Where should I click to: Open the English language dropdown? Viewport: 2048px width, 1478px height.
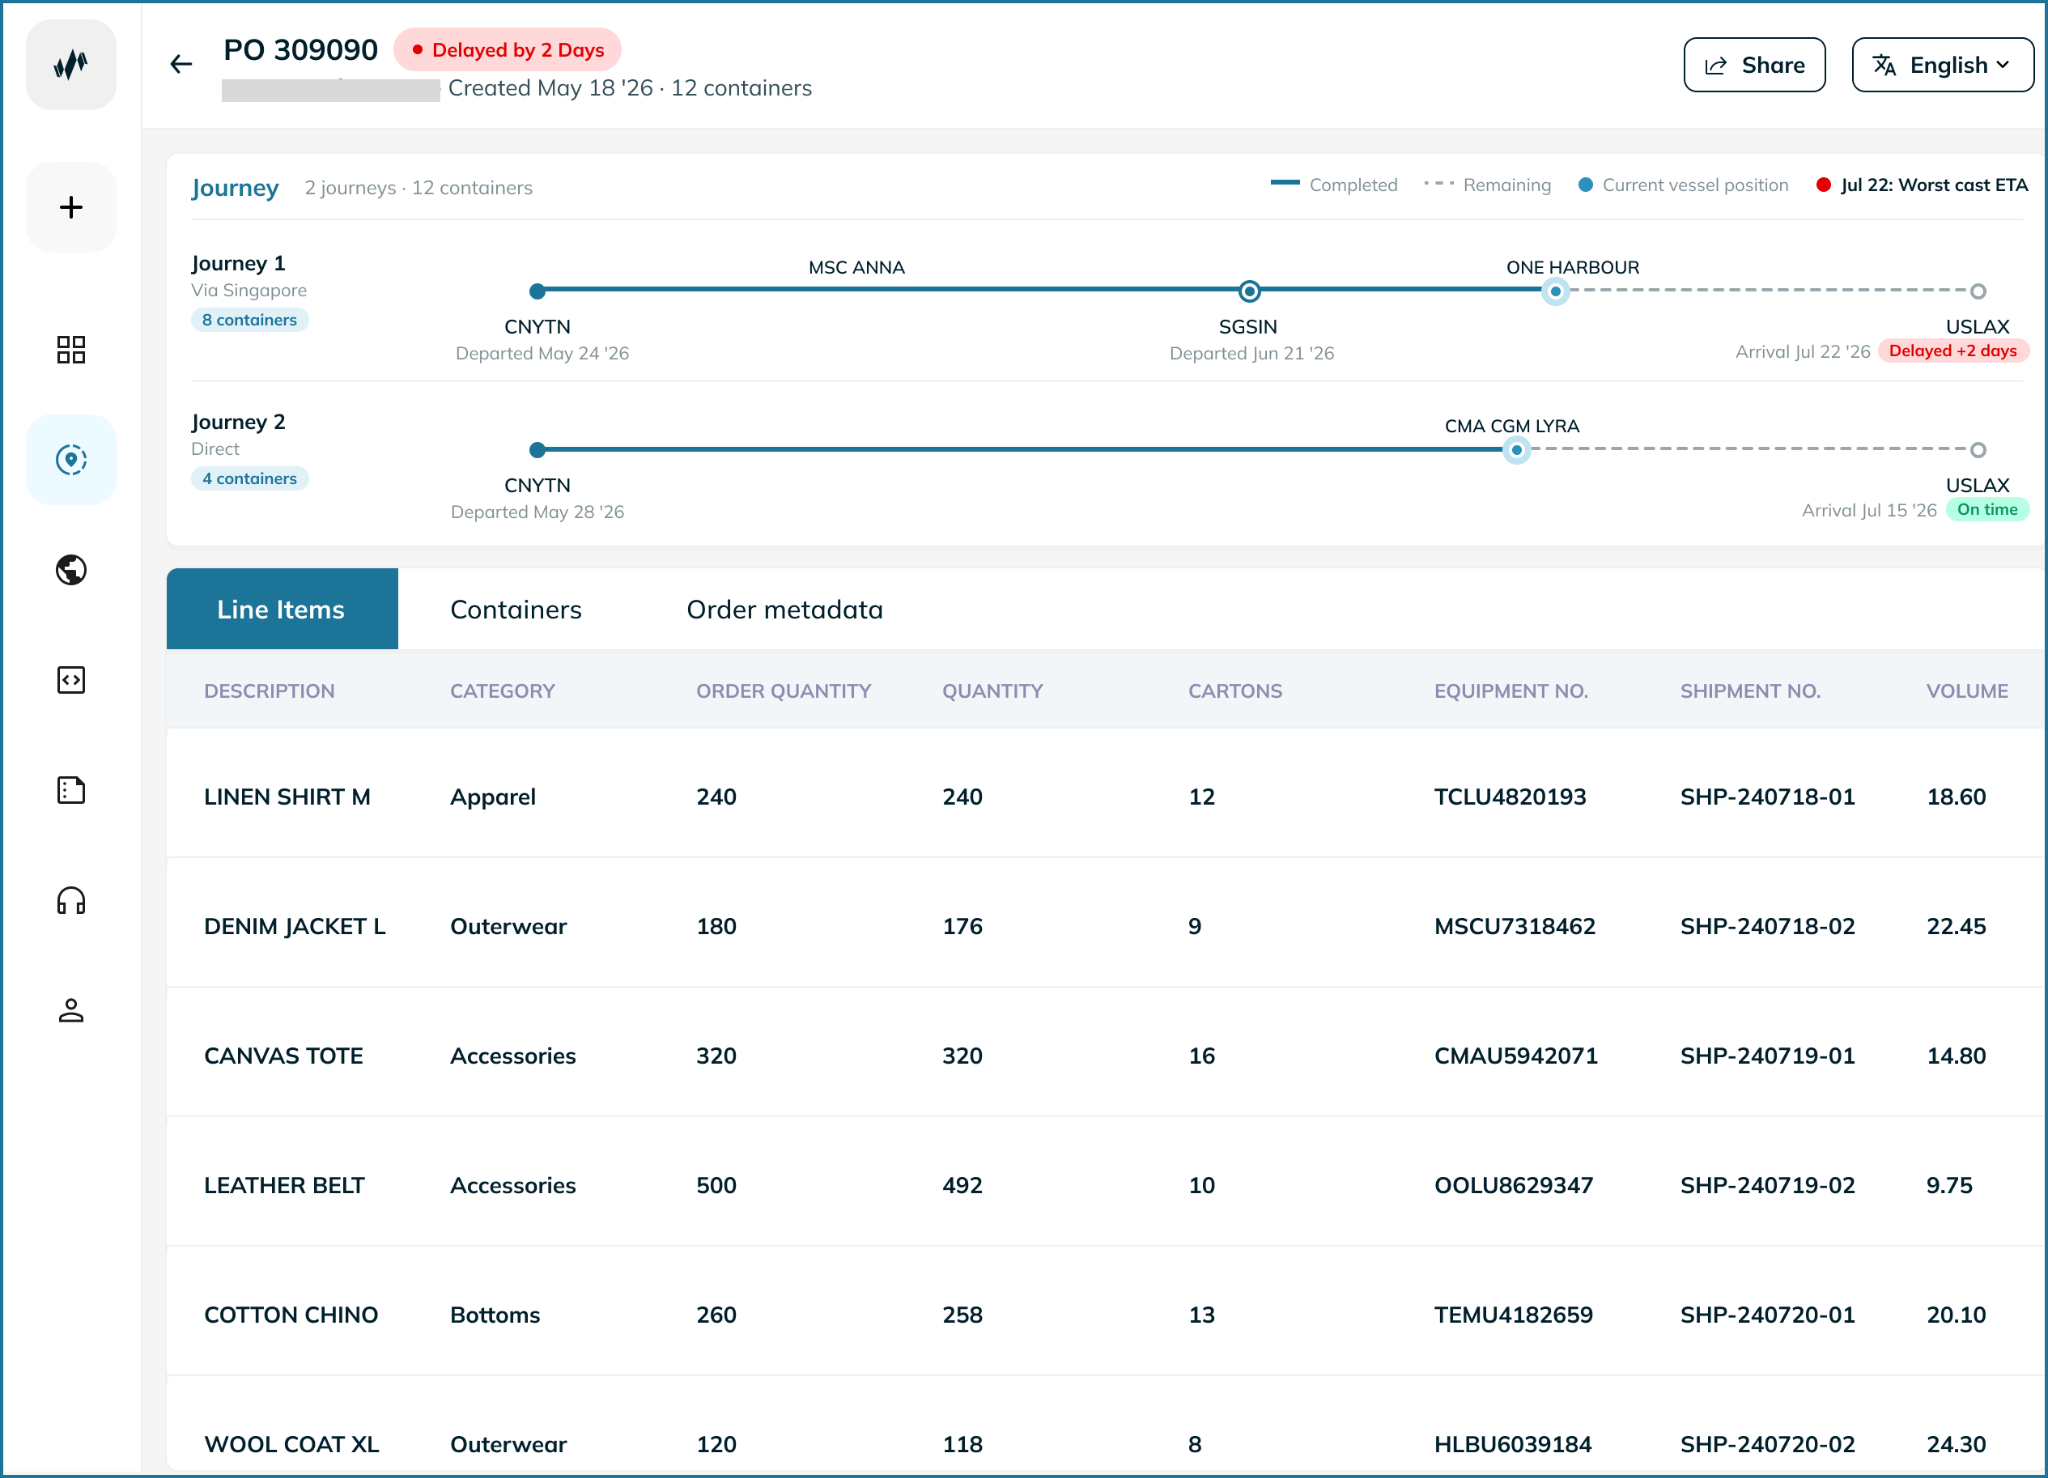tap(1942, 65)
